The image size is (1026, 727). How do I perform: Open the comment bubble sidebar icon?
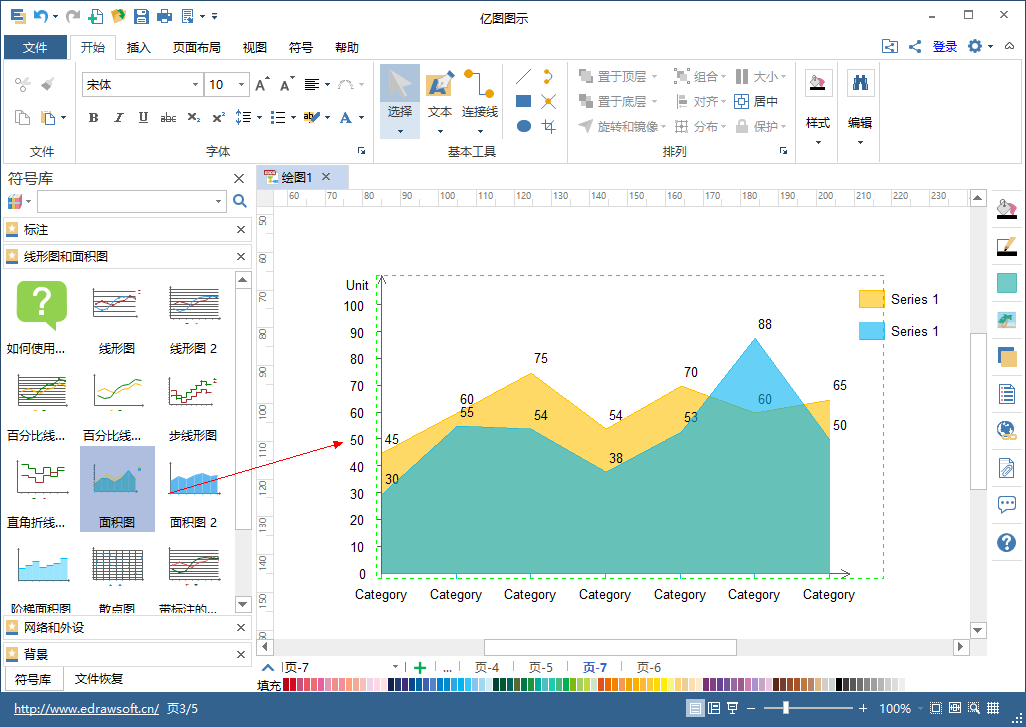point(1006,505)
